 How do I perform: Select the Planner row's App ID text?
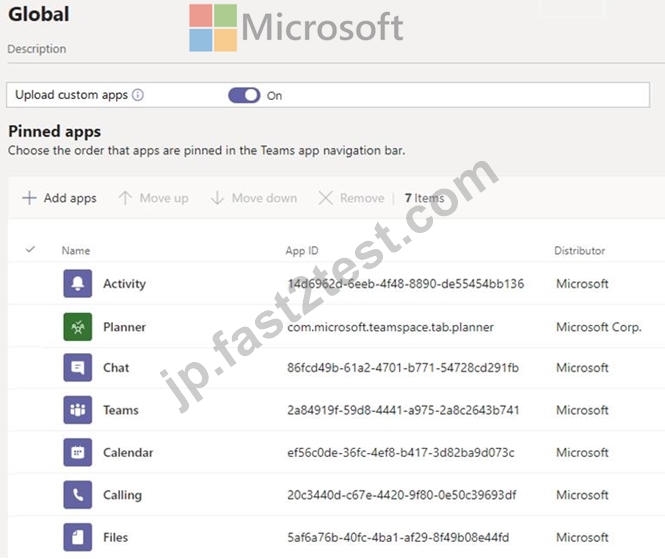(x=390, y=327)
